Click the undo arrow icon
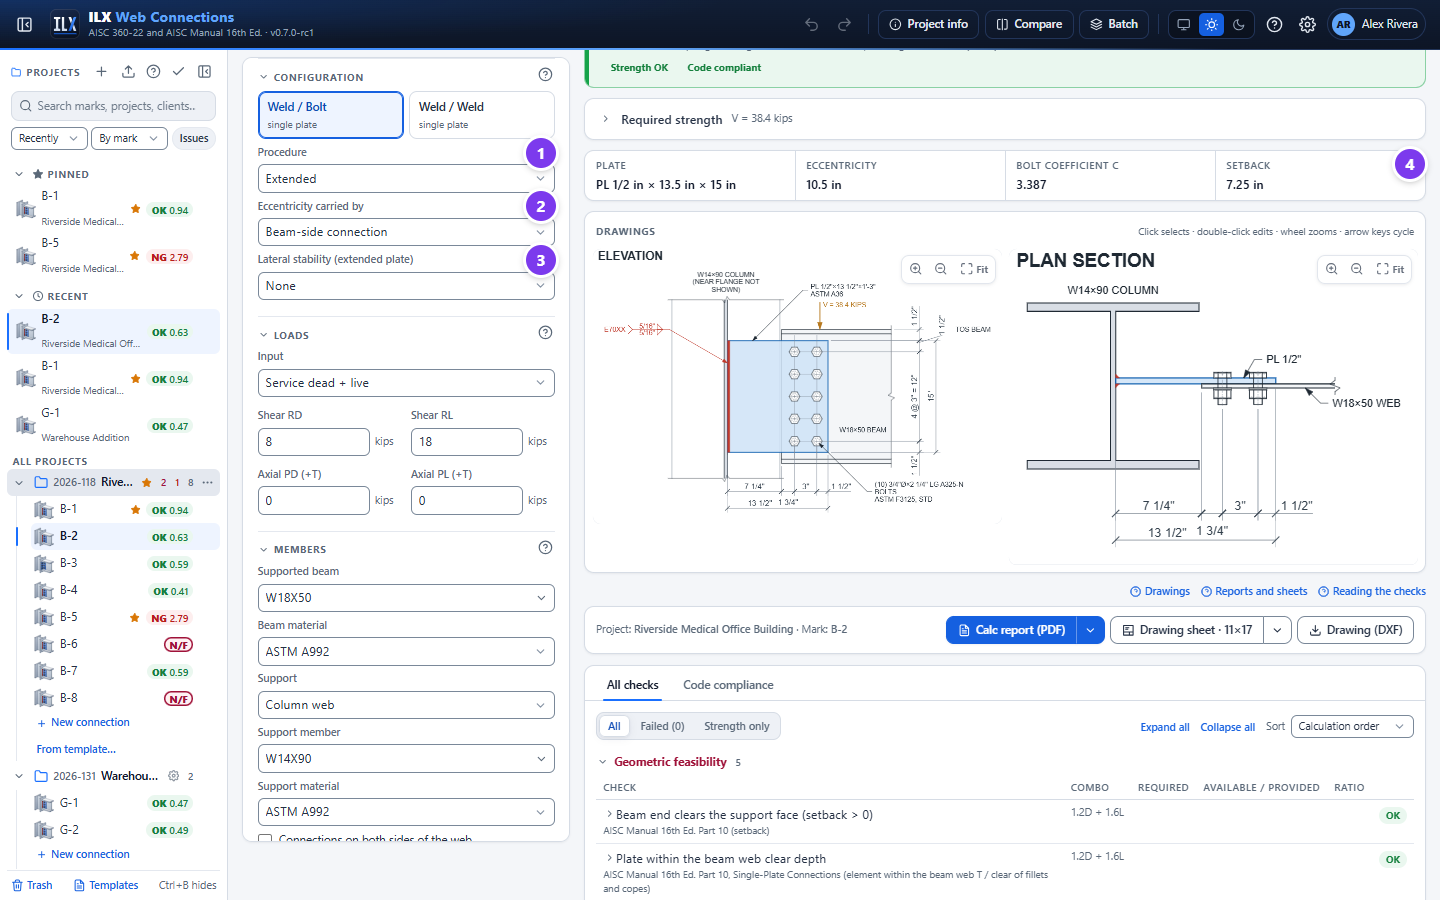 point(812,24)
